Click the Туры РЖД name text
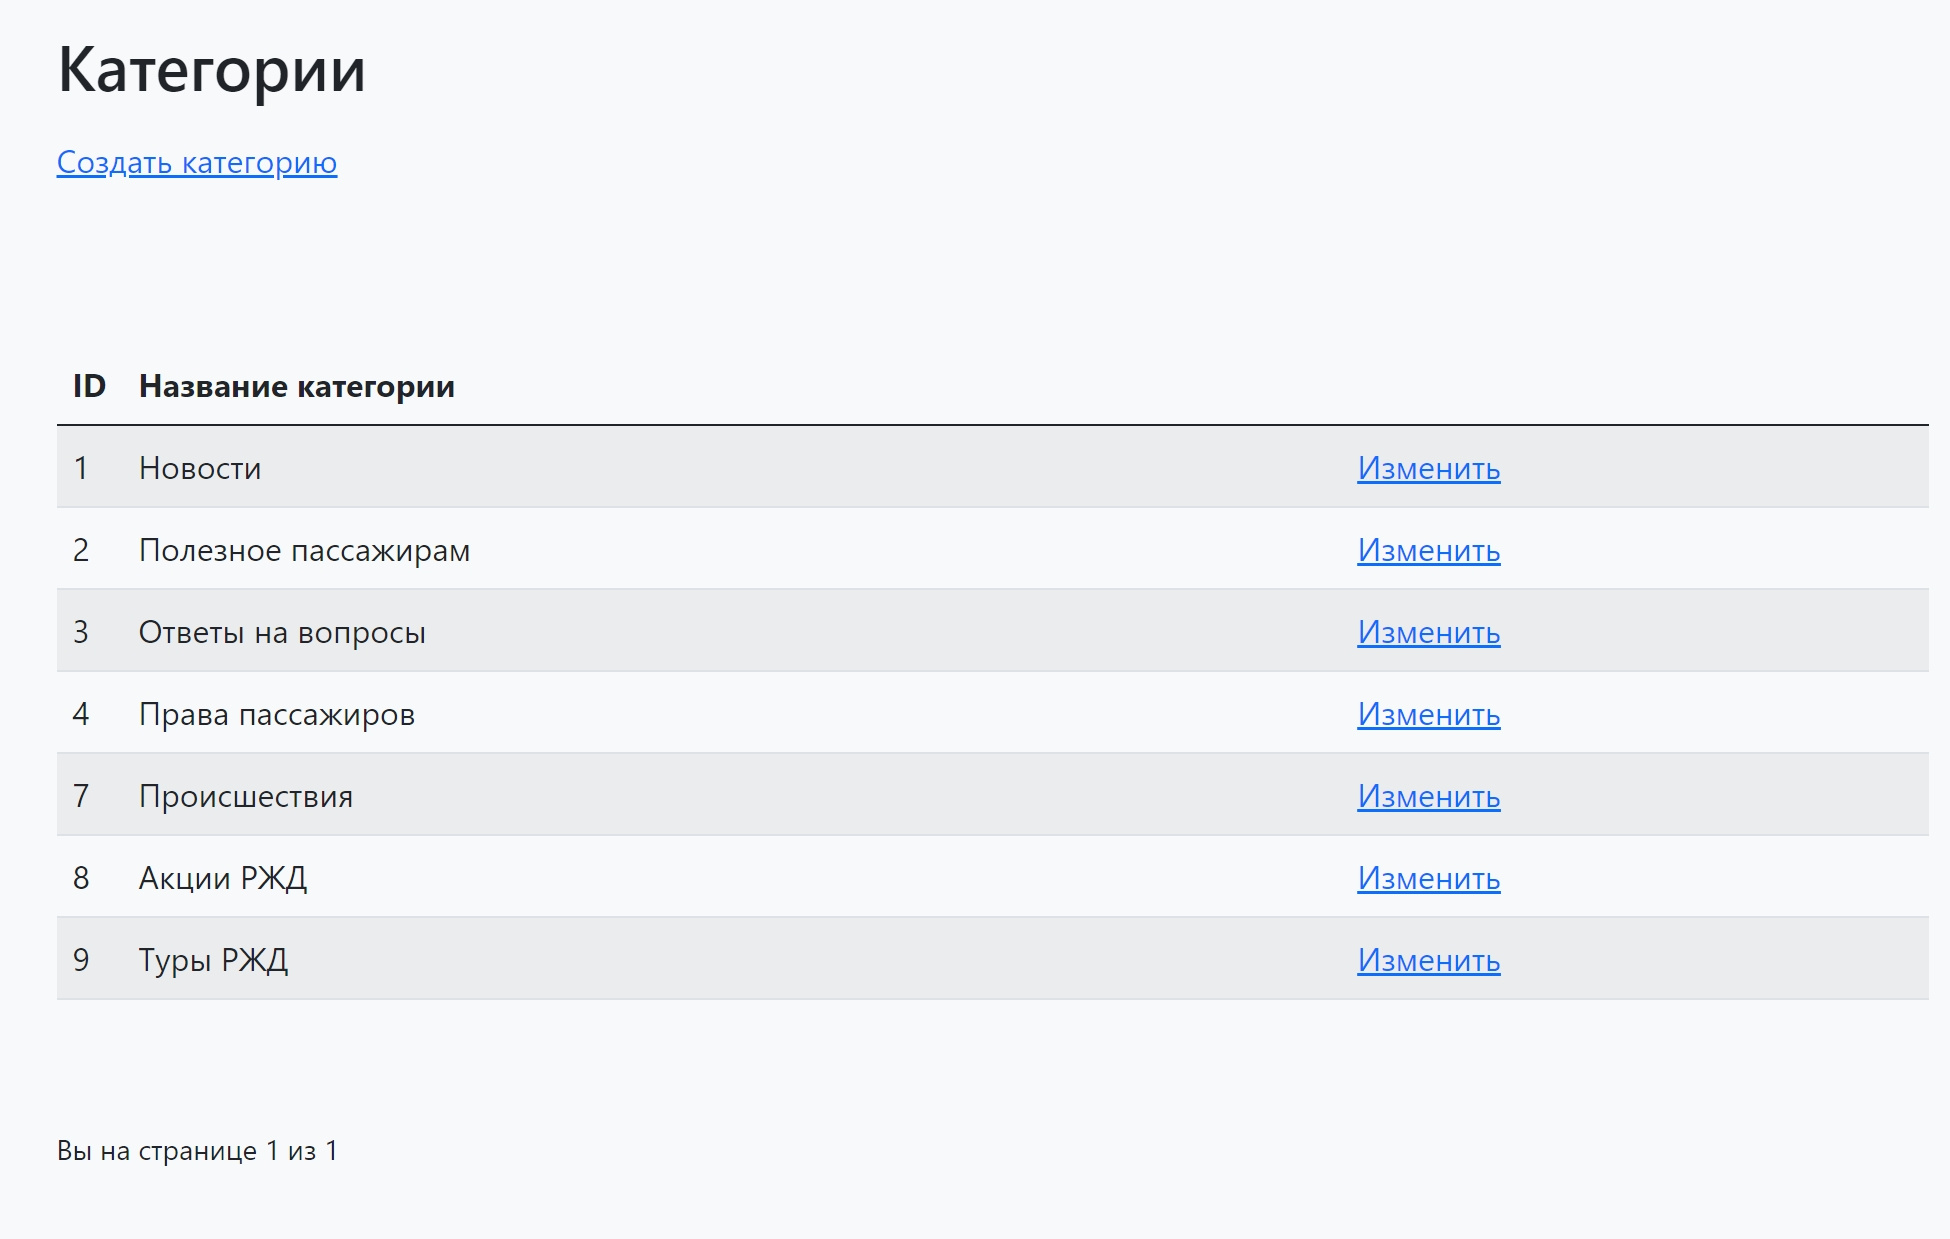This screenshot has width=1950, height=1239. (214, 960)
